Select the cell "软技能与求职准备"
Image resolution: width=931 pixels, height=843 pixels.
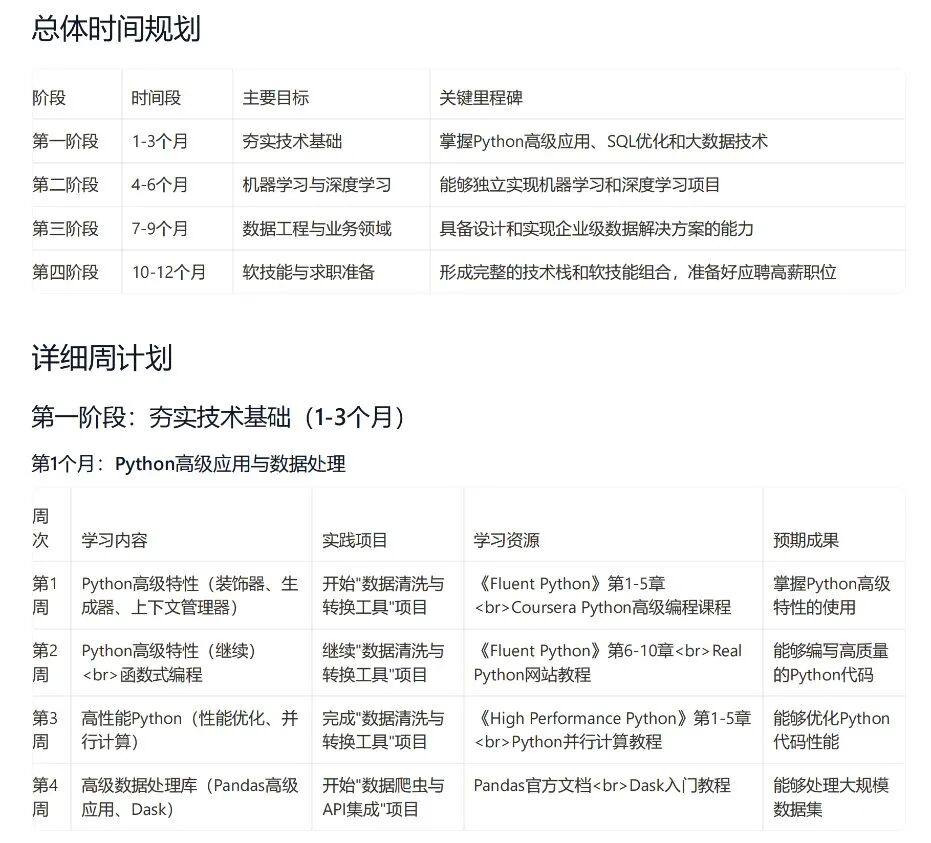pos(309,272)
